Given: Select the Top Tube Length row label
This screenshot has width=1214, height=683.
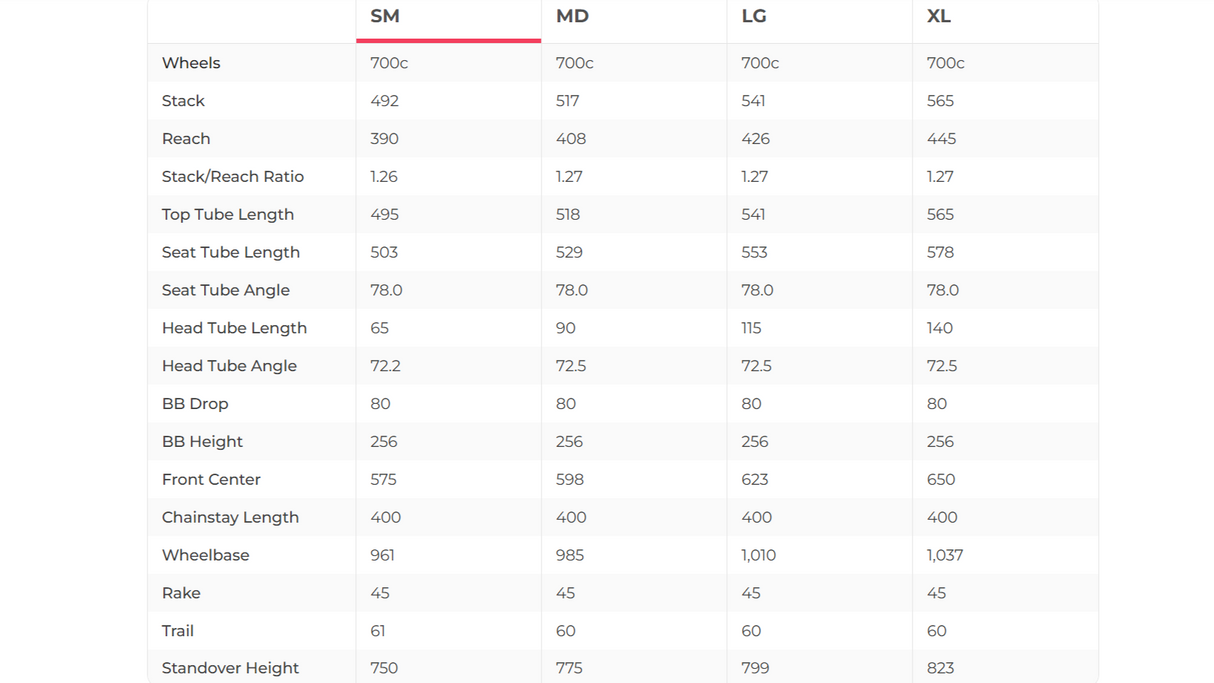Looking at the screenshot, I should pyautogui.click(x=228, y=215).
